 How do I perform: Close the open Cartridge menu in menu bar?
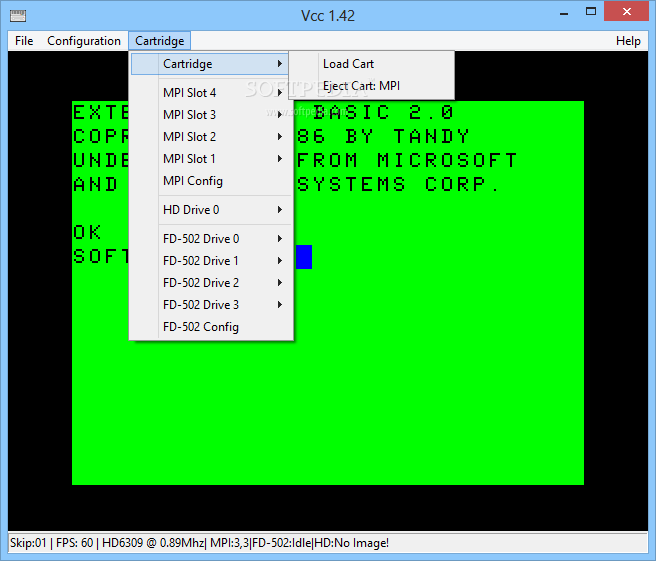click(159, 41)
